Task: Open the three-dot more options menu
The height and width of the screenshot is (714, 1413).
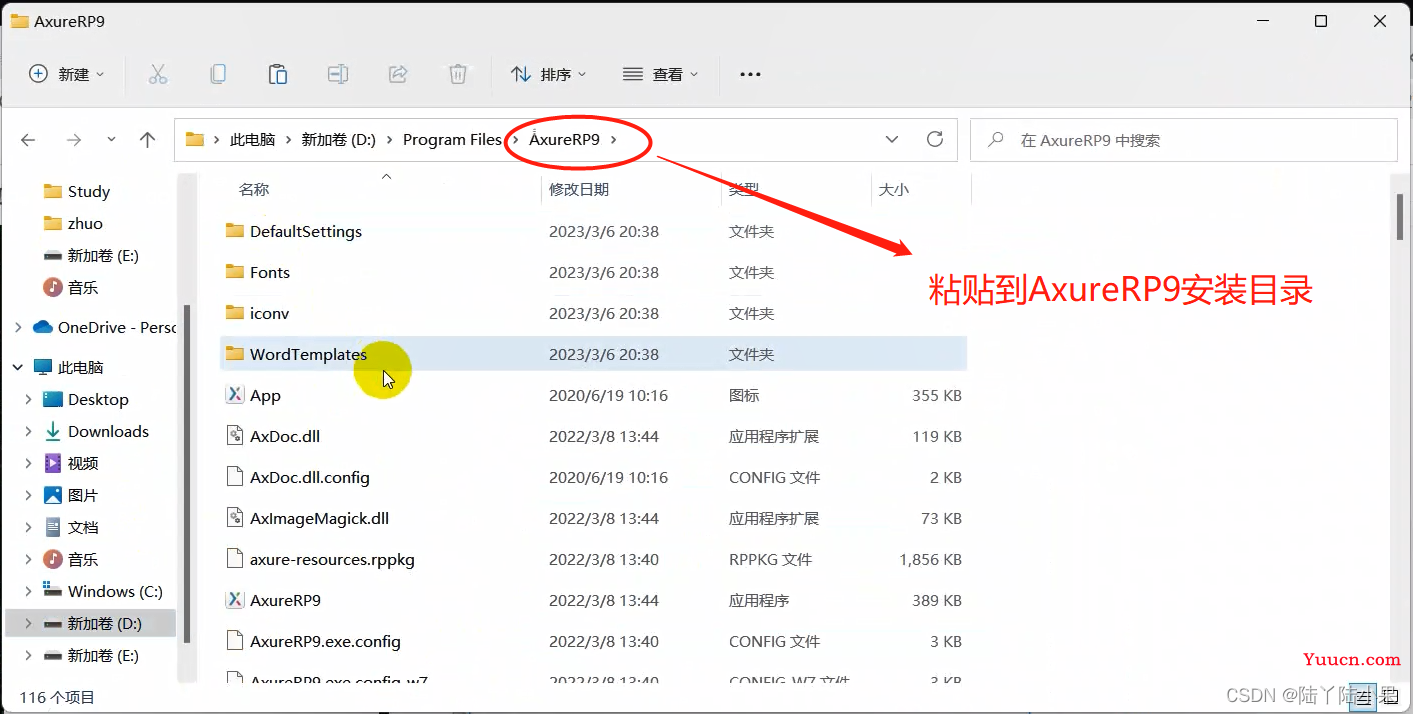Action: [750, 74]
